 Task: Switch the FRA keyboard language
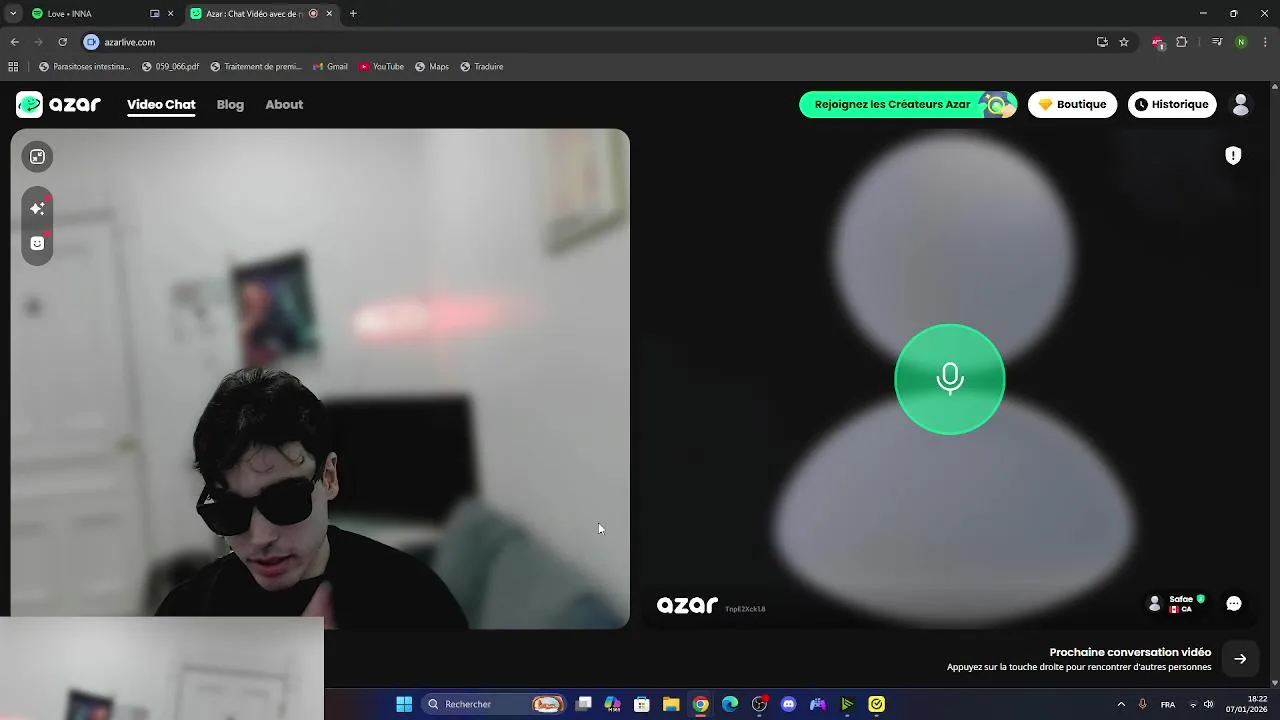coord(1167,704)
